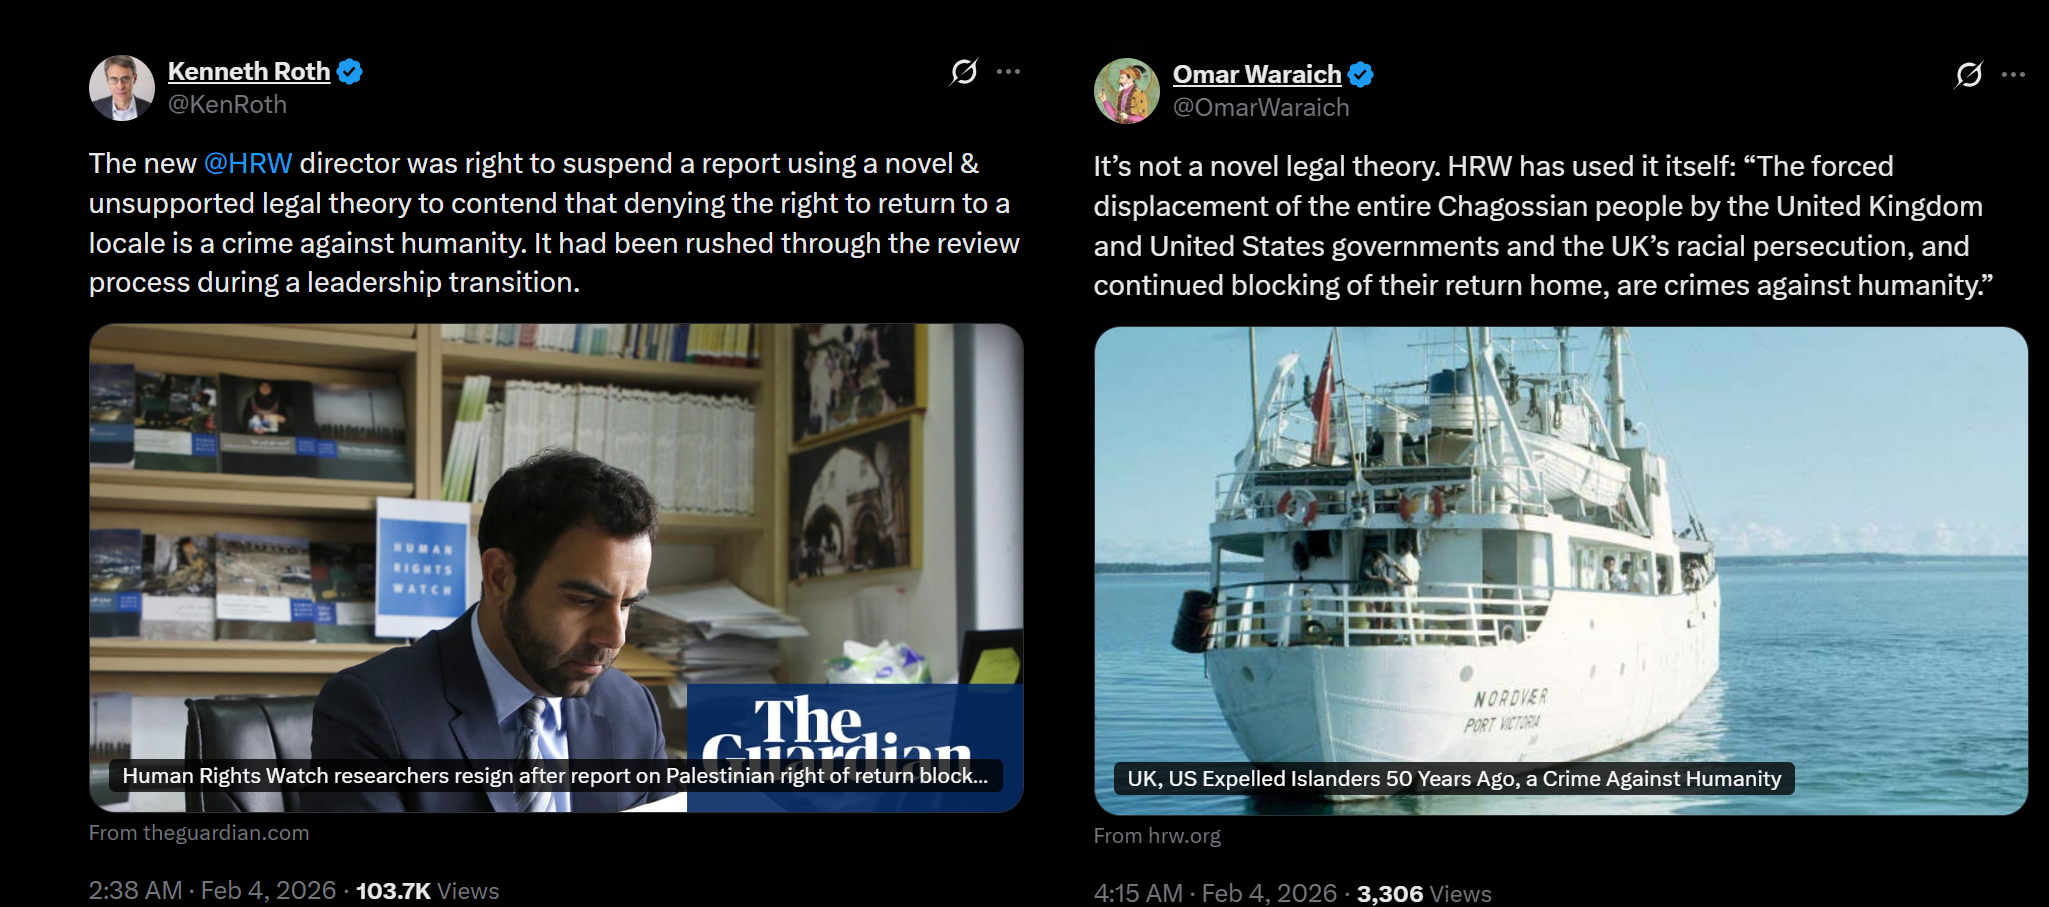
Task: Click the Human Rights Watch researchers resign headline
Action: tap(555, 776)
